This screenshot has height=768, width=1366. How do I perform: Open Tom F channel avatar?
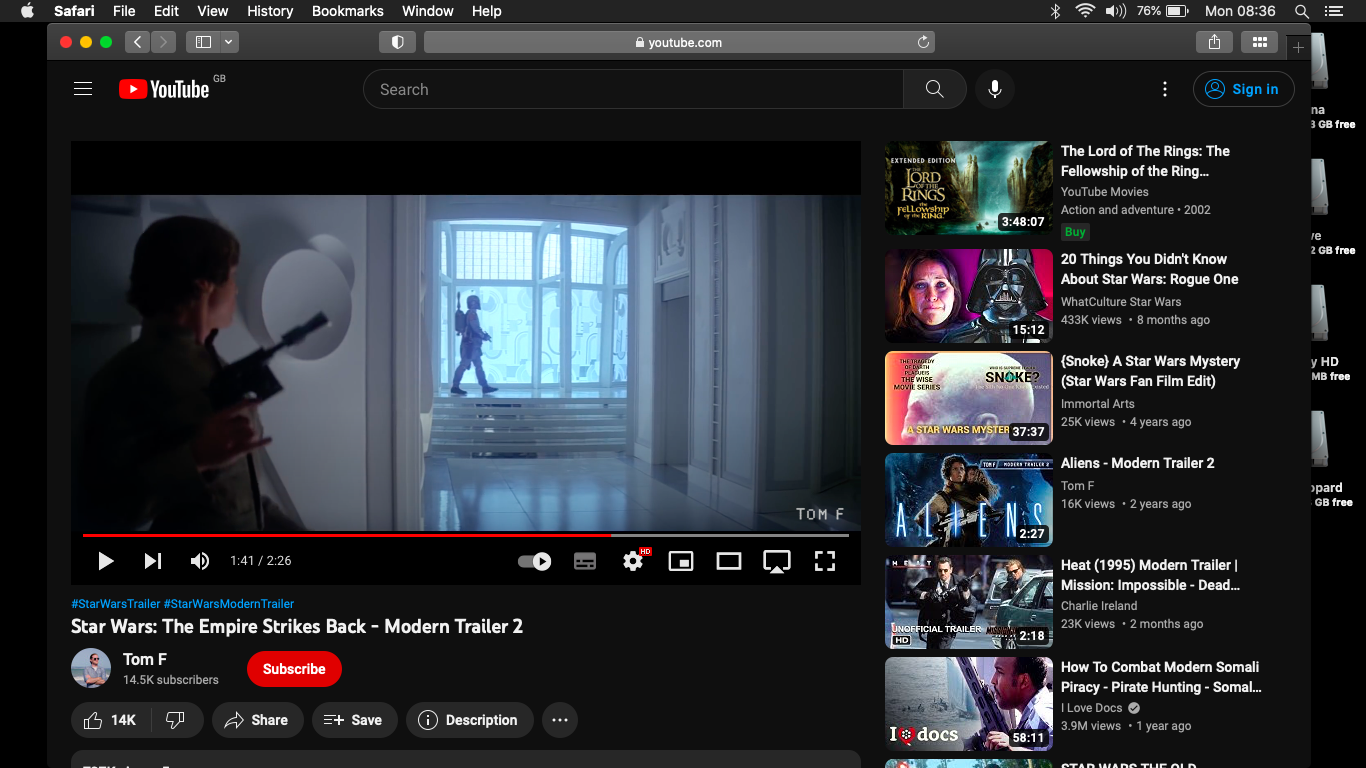(x=91, y=668)
